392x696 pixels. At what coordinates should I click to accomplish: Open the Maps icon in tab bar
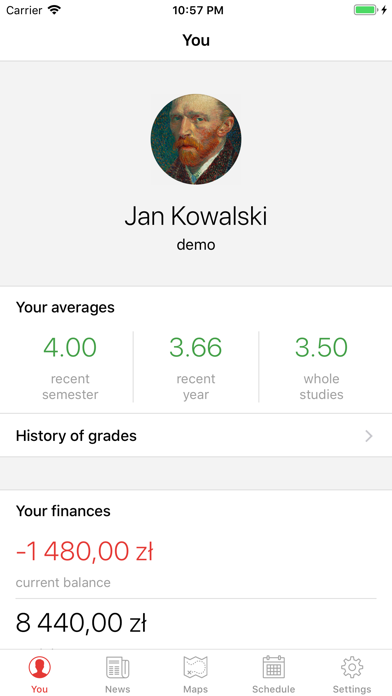coord(196,667)
